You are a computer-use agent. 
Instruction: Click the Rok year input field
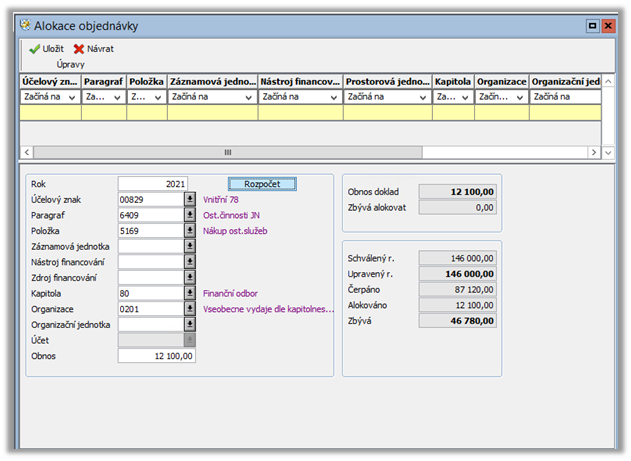[152, 184]
